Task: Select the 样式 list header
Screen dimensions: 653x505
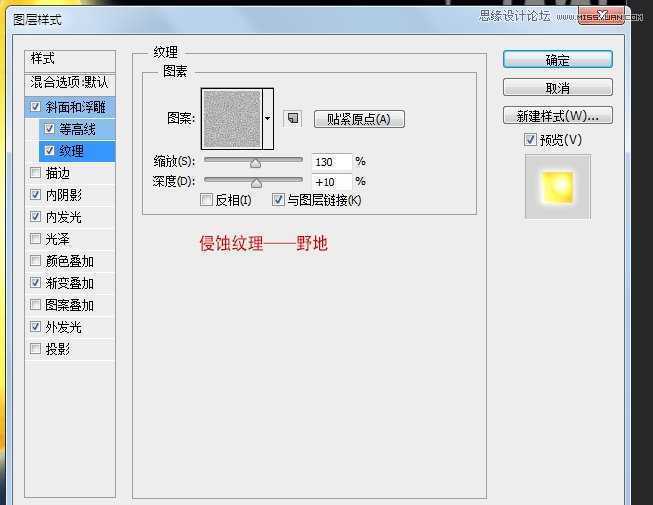Action: [x=70, y=59]
